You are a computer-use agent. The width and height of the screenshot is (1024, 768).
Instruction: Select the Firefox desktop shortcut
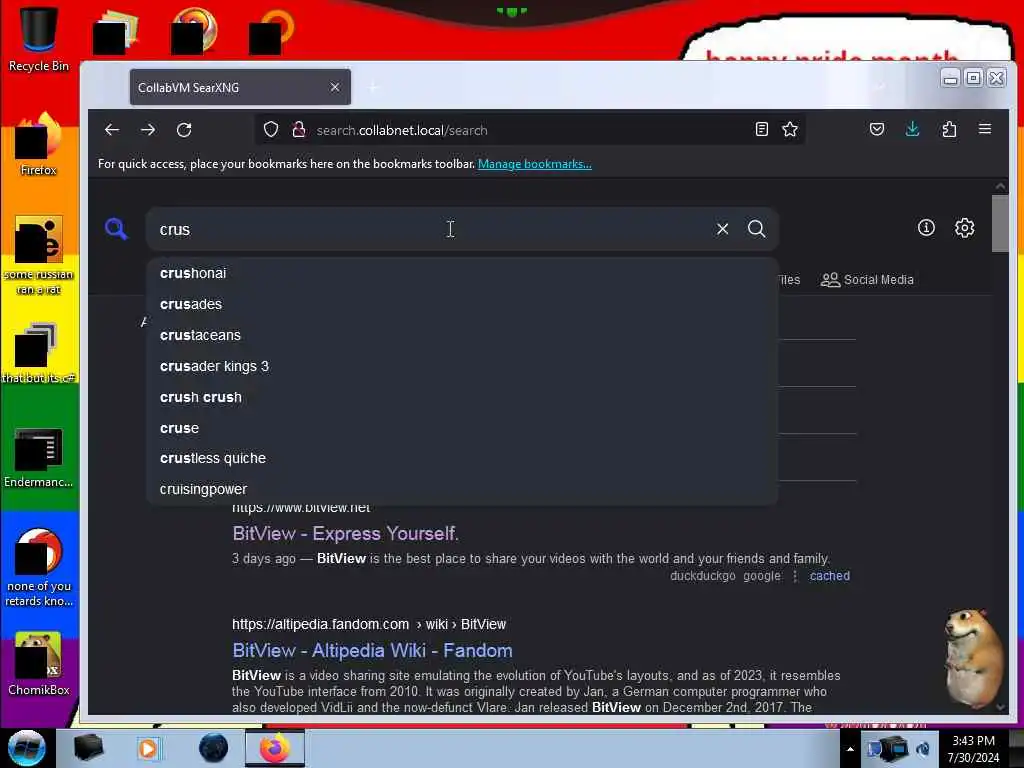point(39,145)
